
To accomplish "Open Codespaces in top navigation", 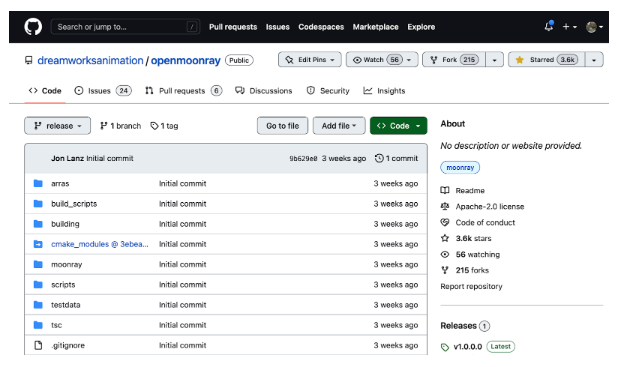I will coord(321,27).
